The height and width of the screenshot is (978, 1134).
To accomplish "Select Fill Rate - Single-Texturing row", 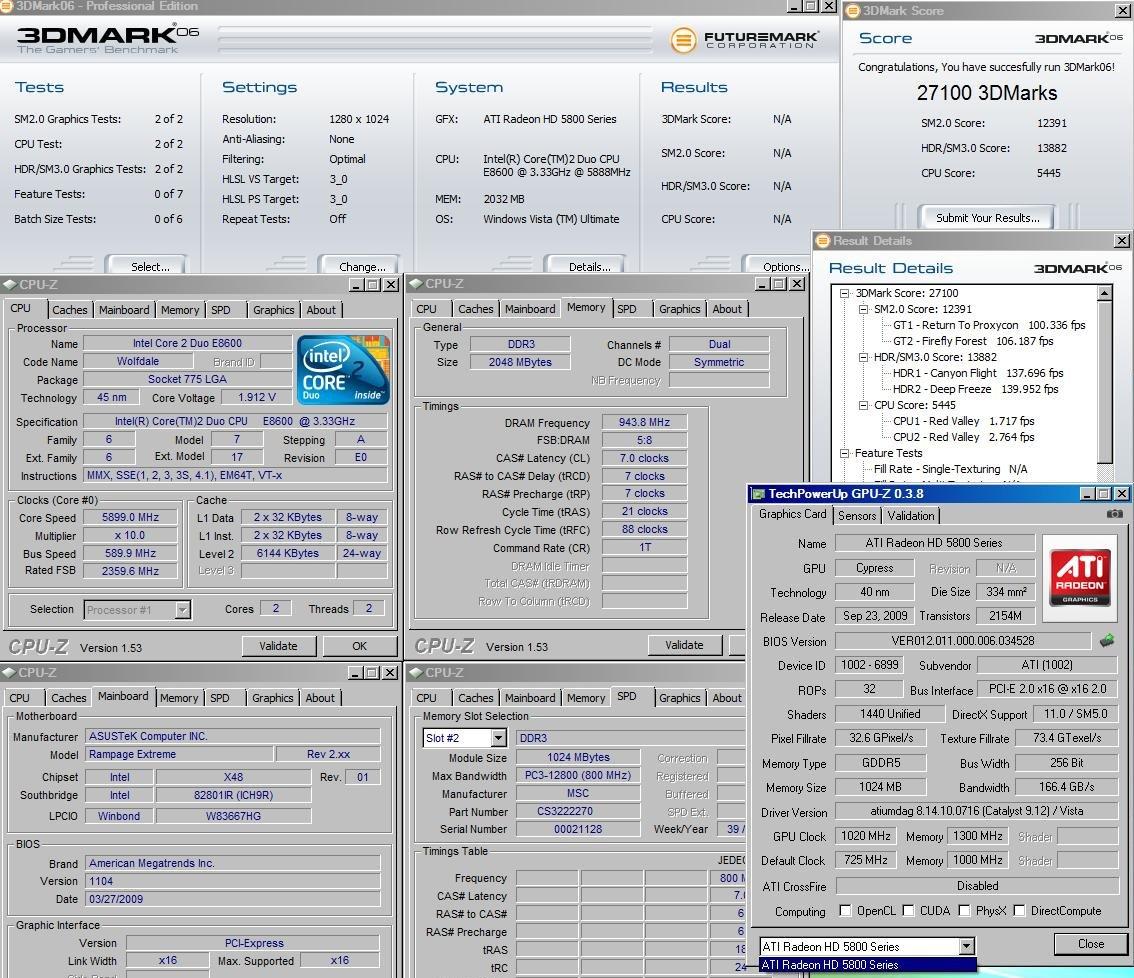I will [950, 469].
